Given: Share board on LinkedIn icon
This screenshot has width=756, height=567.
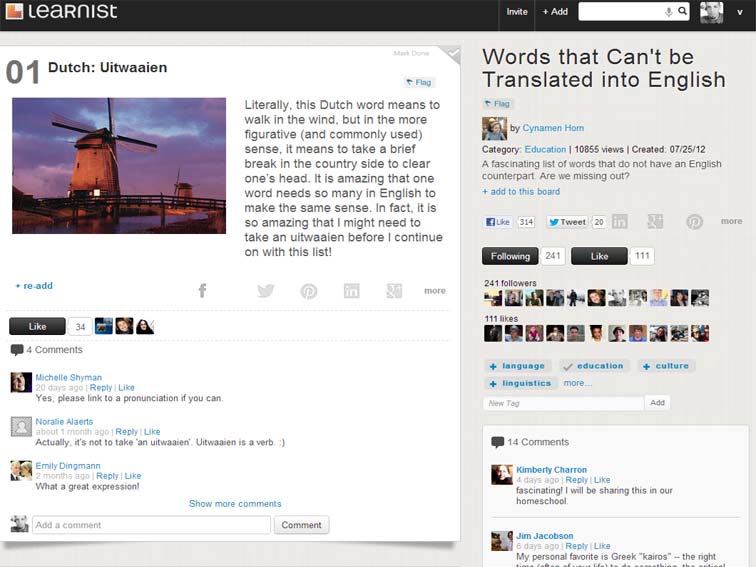Looking at the screenshot, I should click(x=620, y=222).
